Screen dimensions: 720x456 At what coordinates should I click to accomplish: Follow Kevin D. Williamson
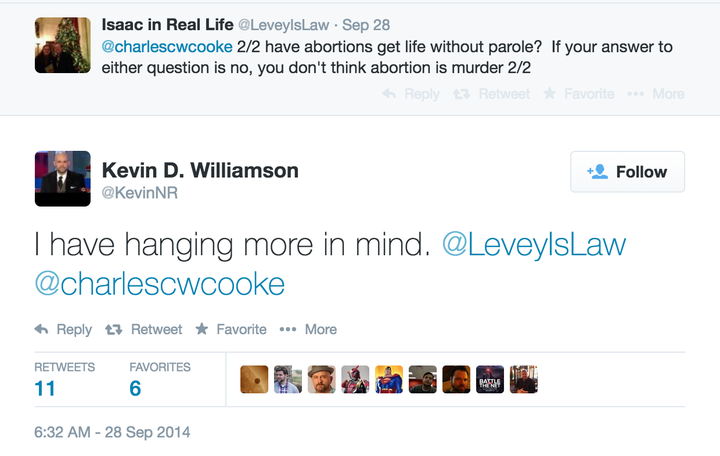pyautogui.click(x=627, y=172)
